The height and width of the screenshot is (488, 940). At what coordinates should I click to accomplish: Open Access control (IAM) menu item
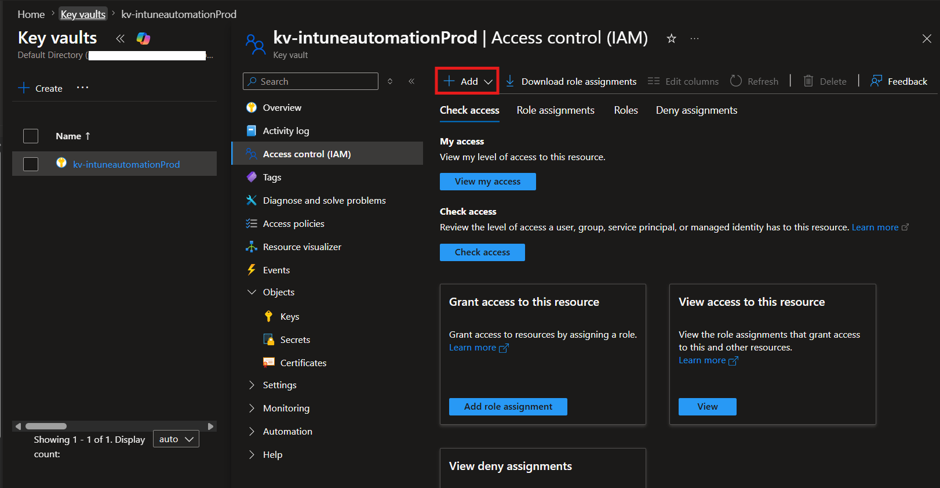coord(327,153)
